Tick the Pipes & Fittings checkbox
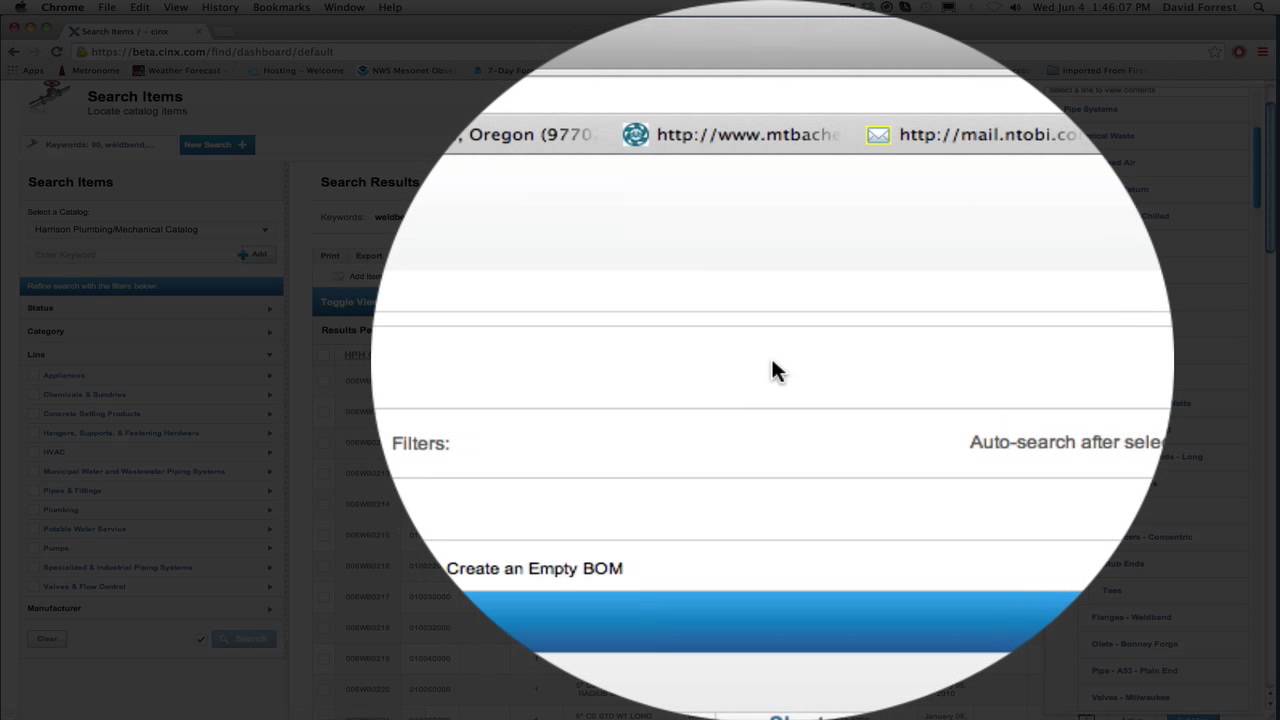The width and height of the screenshot is (1280, 720). [33, 490]
